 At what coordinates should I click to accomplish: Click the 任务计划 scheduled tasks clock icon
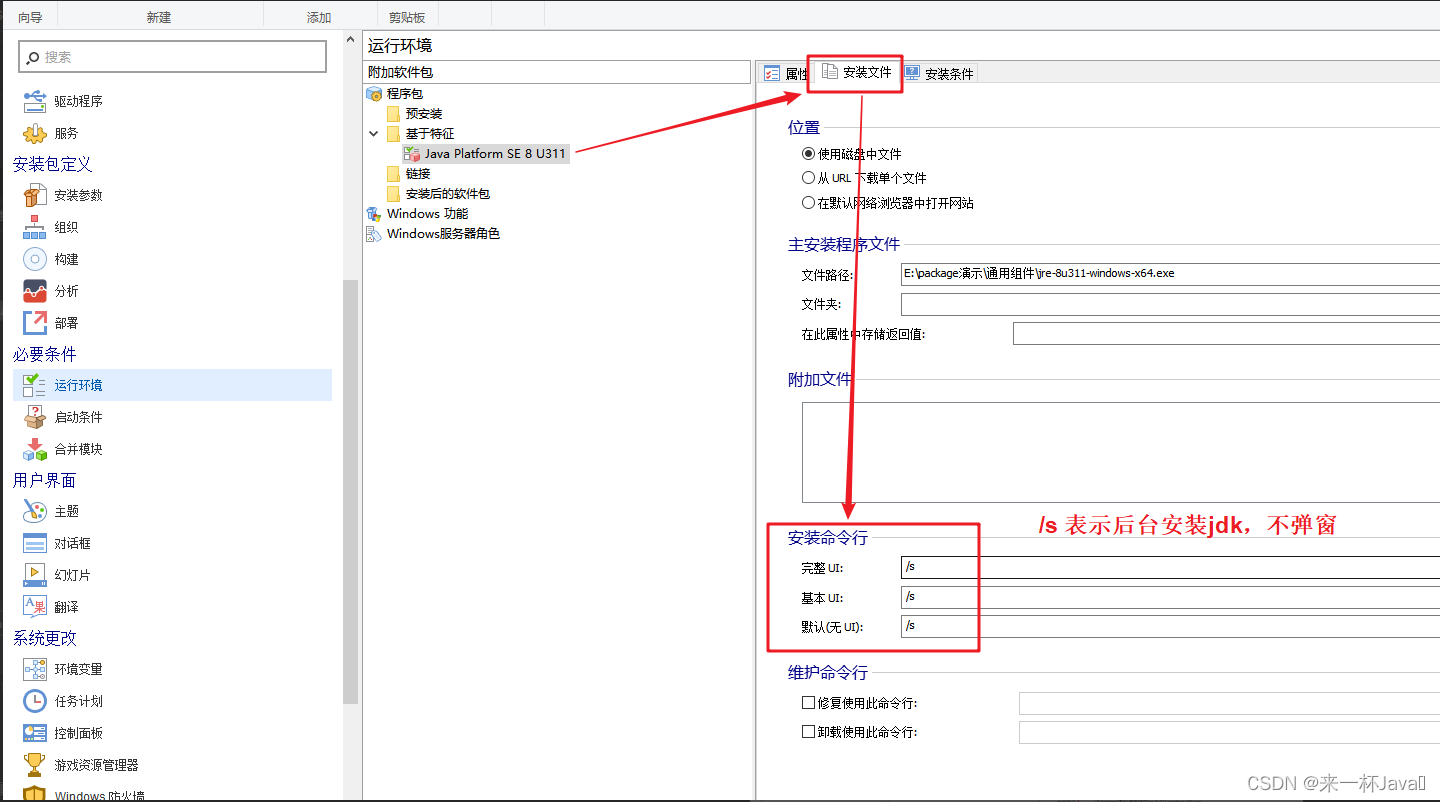pyautogui.click(x=35, y=701)
